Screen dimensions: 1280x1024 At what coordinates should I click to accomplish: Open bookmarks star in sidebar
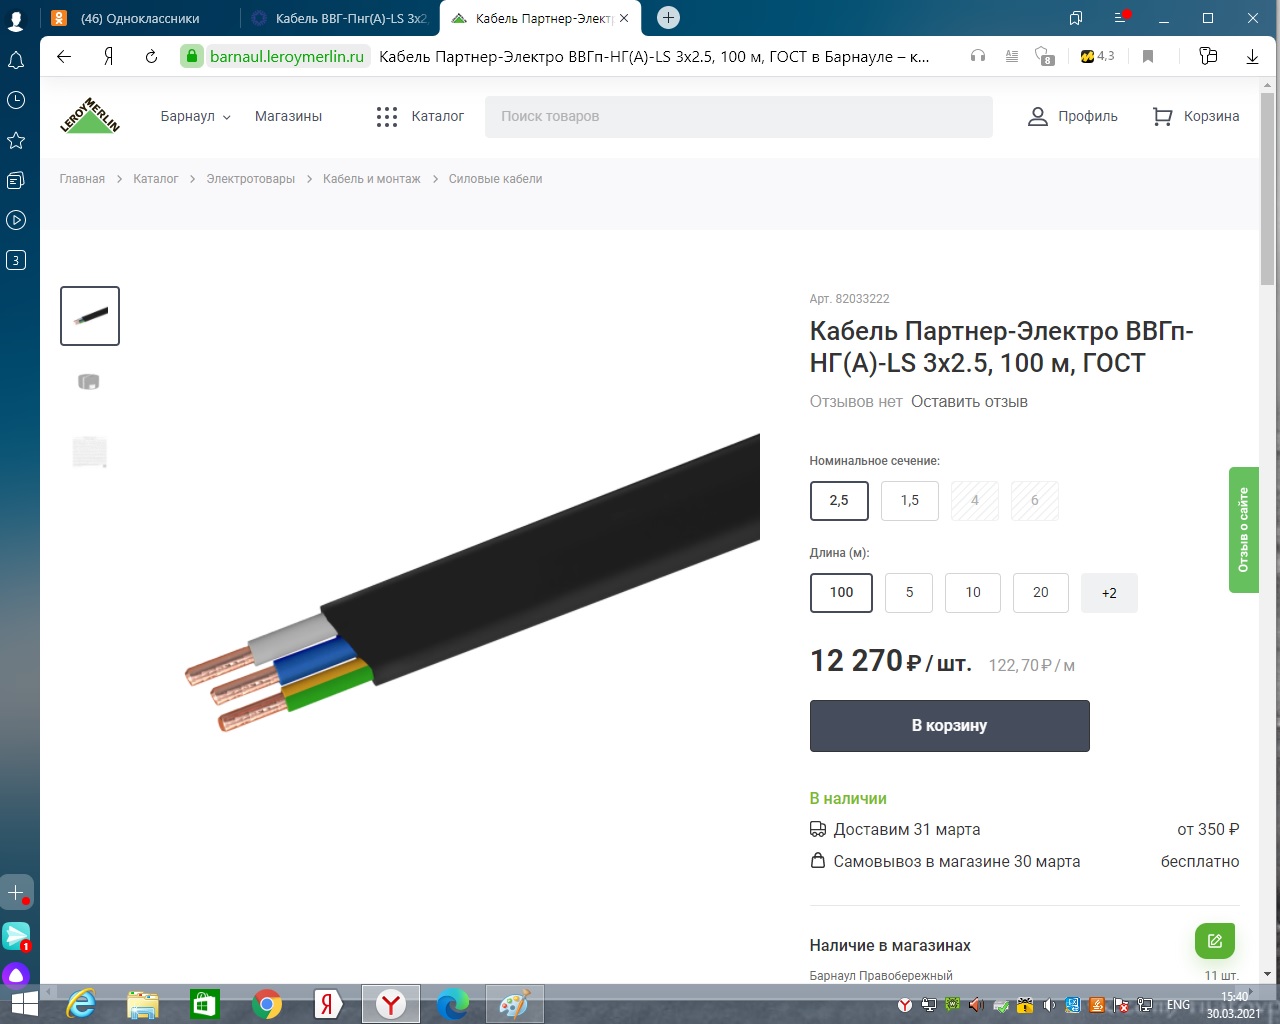pos(16,140)
